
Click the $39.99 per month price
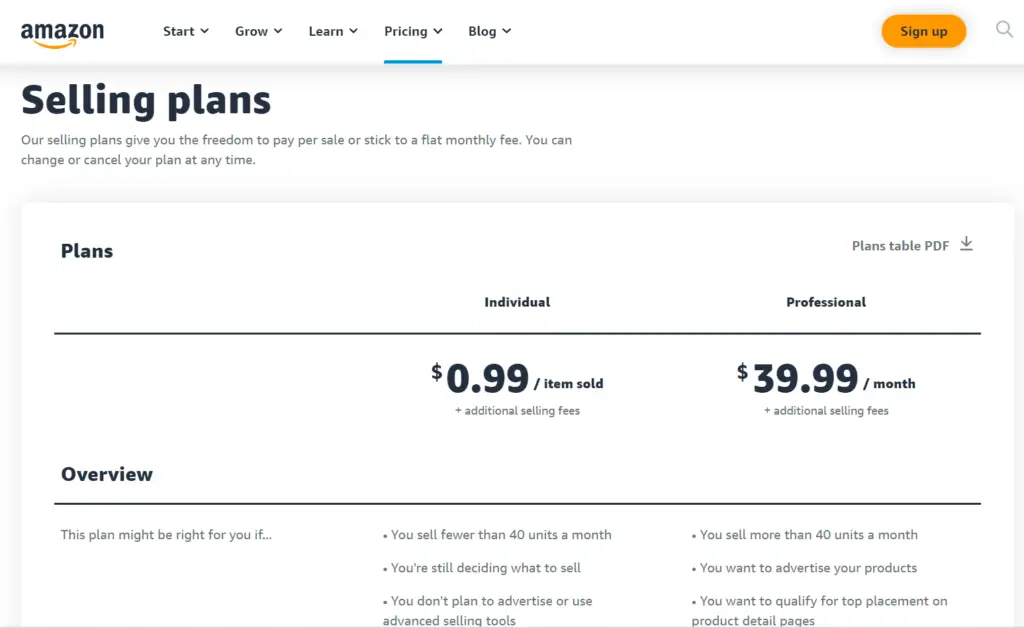826,379
